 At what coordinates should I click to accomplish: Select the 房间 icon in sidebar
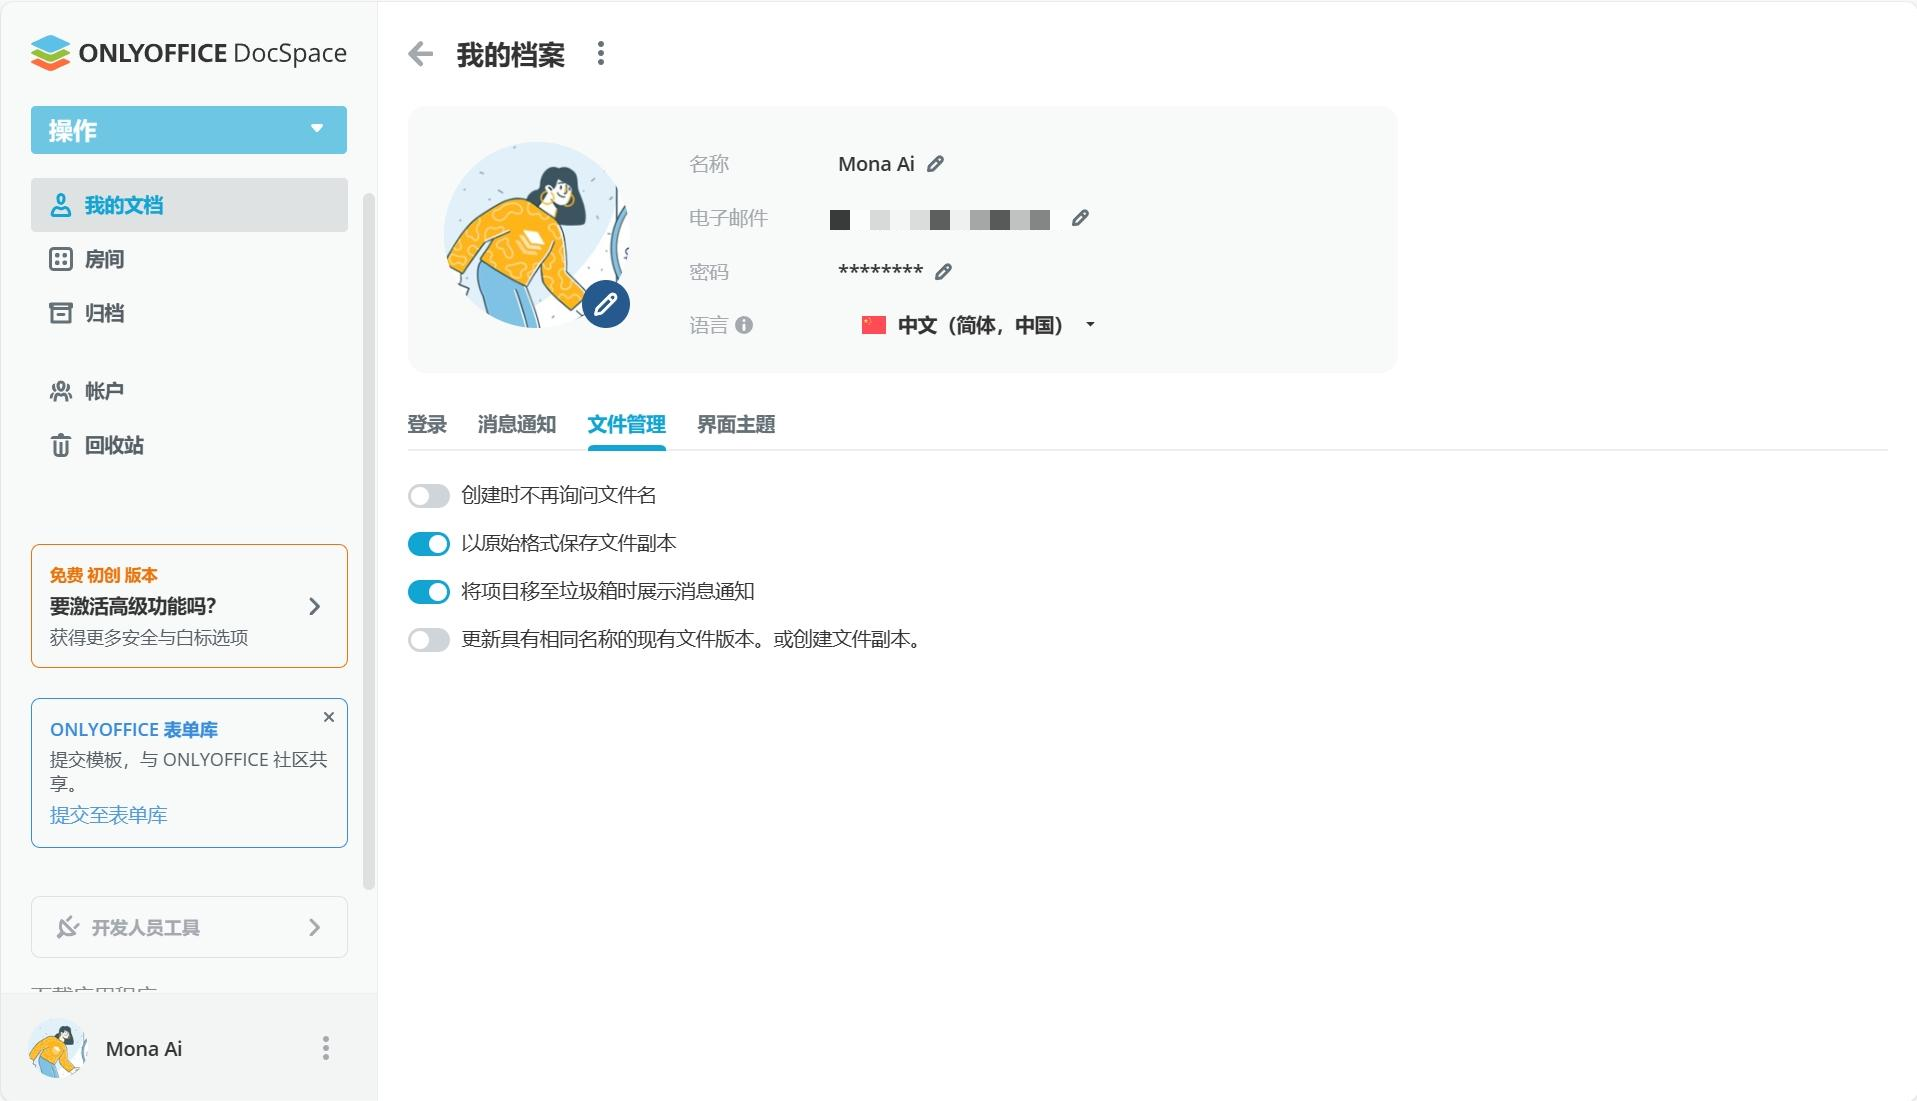pos(61,259)
